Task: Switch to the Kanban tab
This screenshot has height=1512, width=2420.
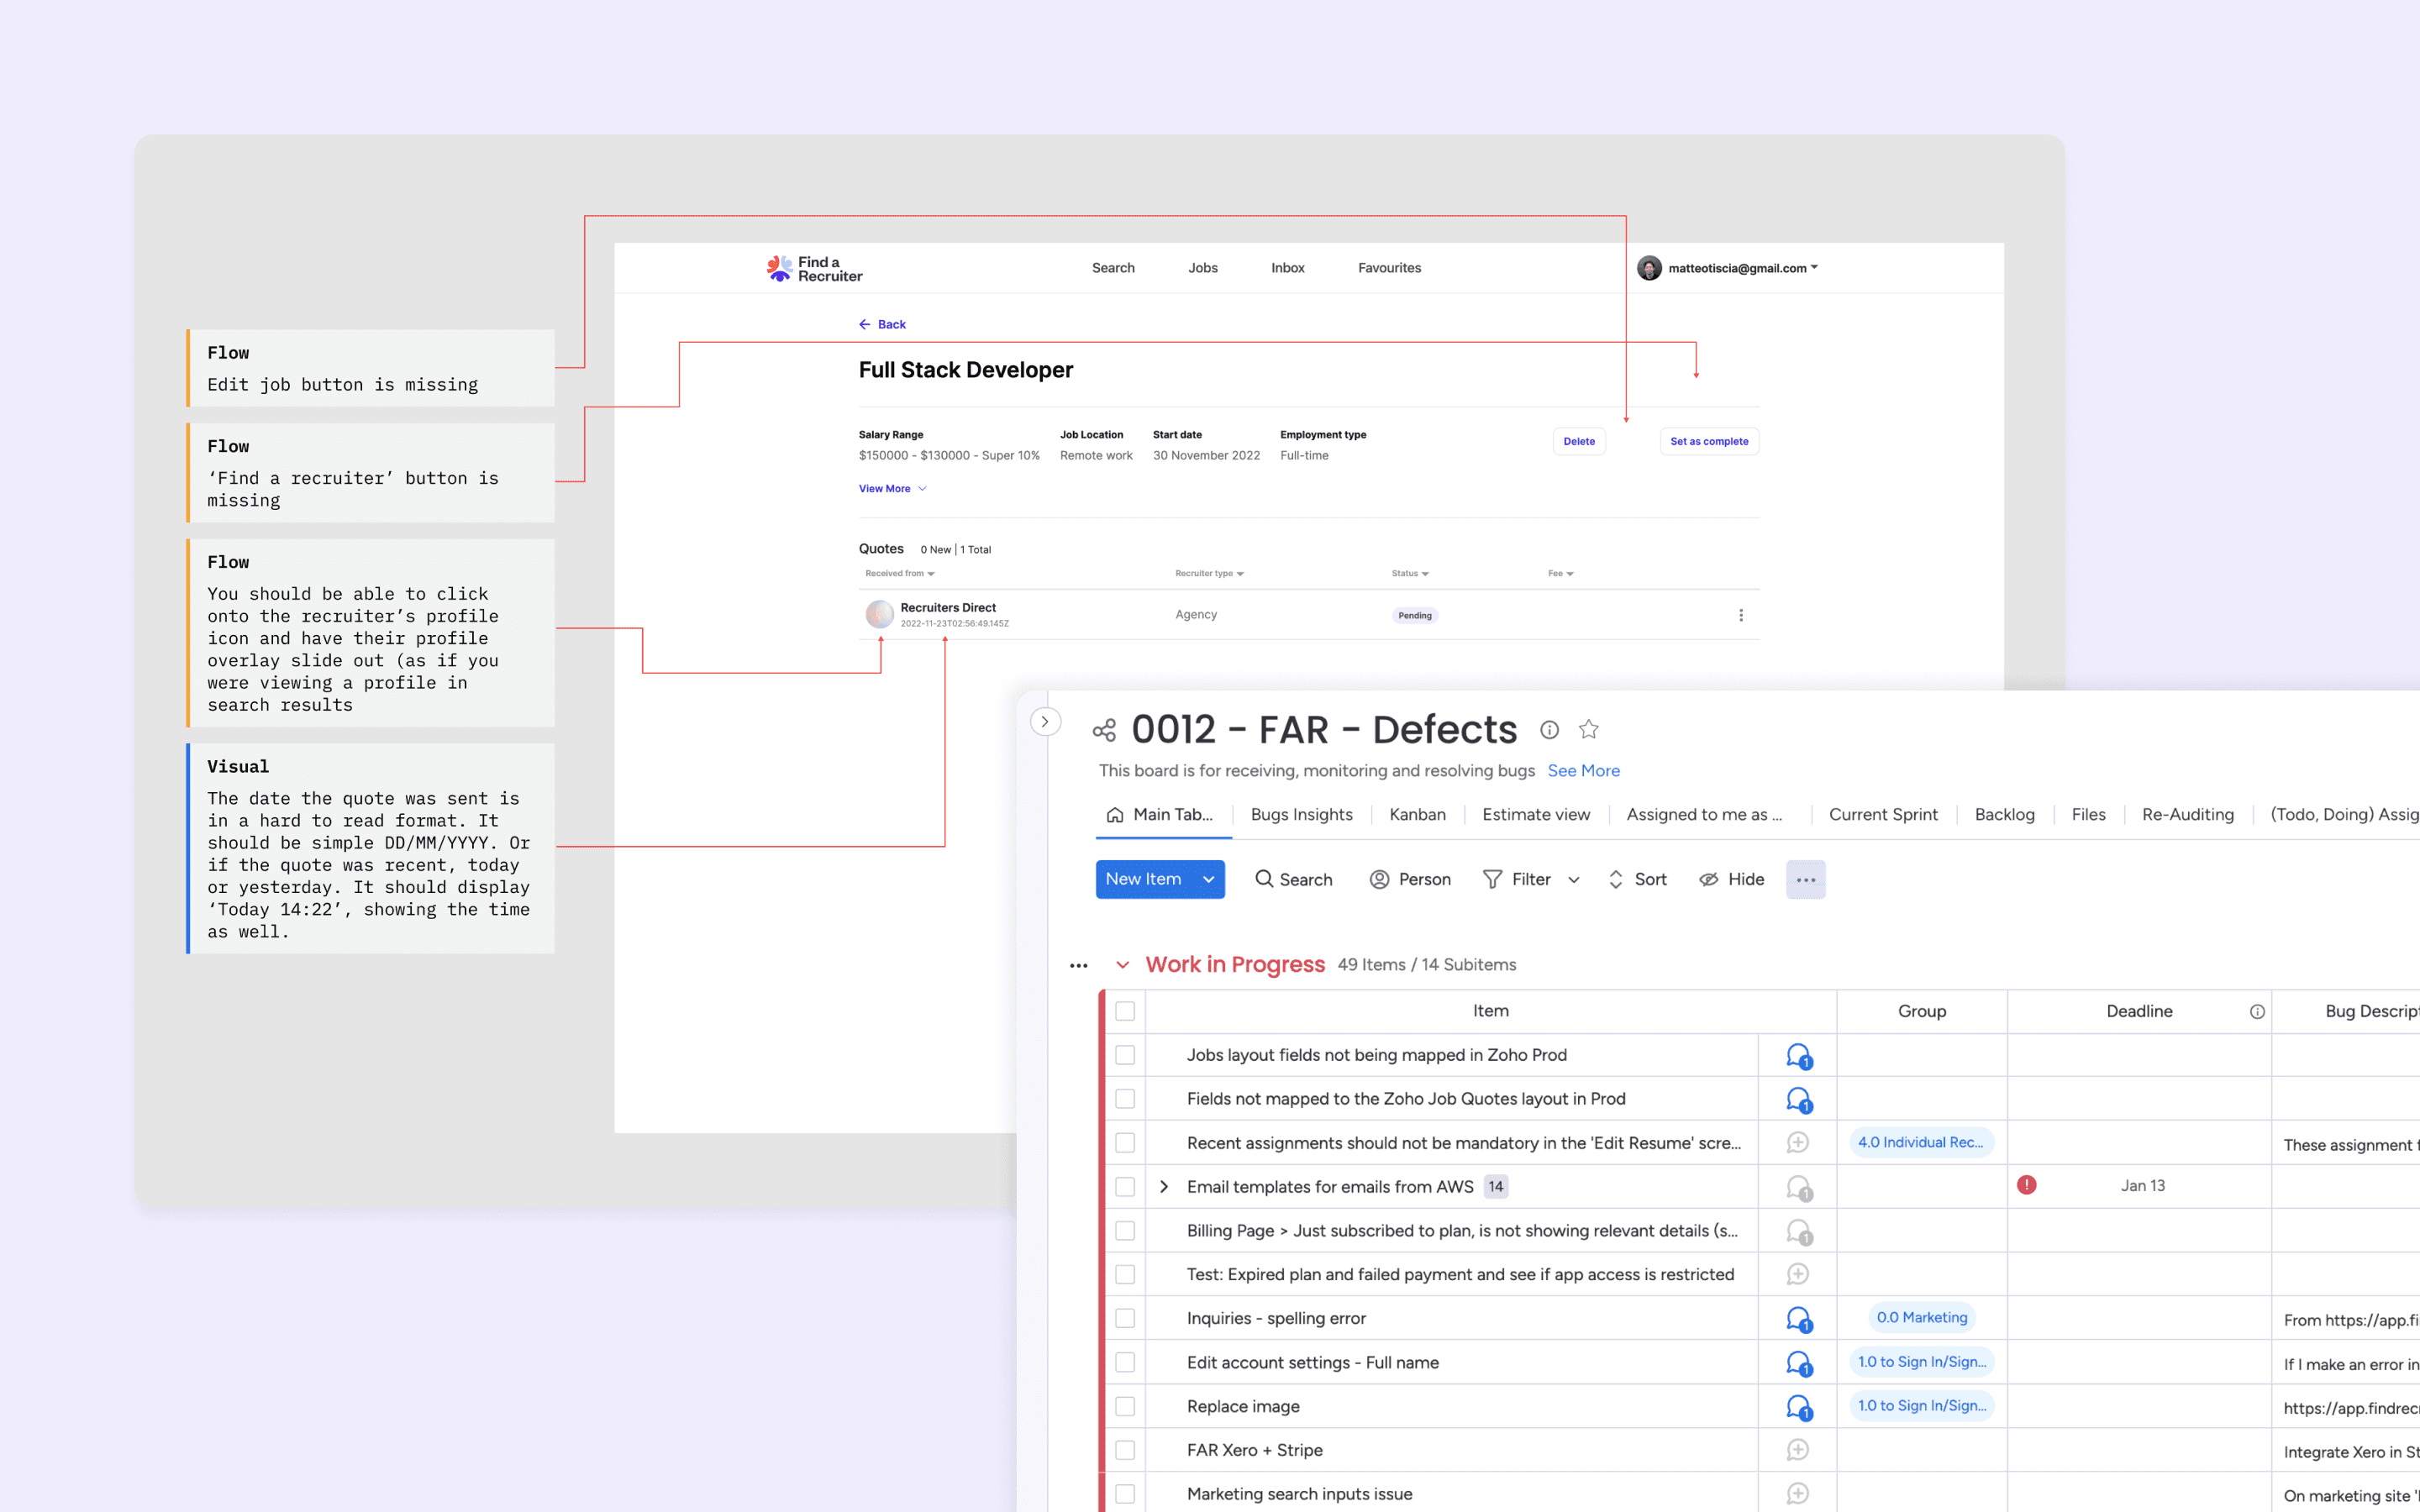Action: [x=1417, y=814]
